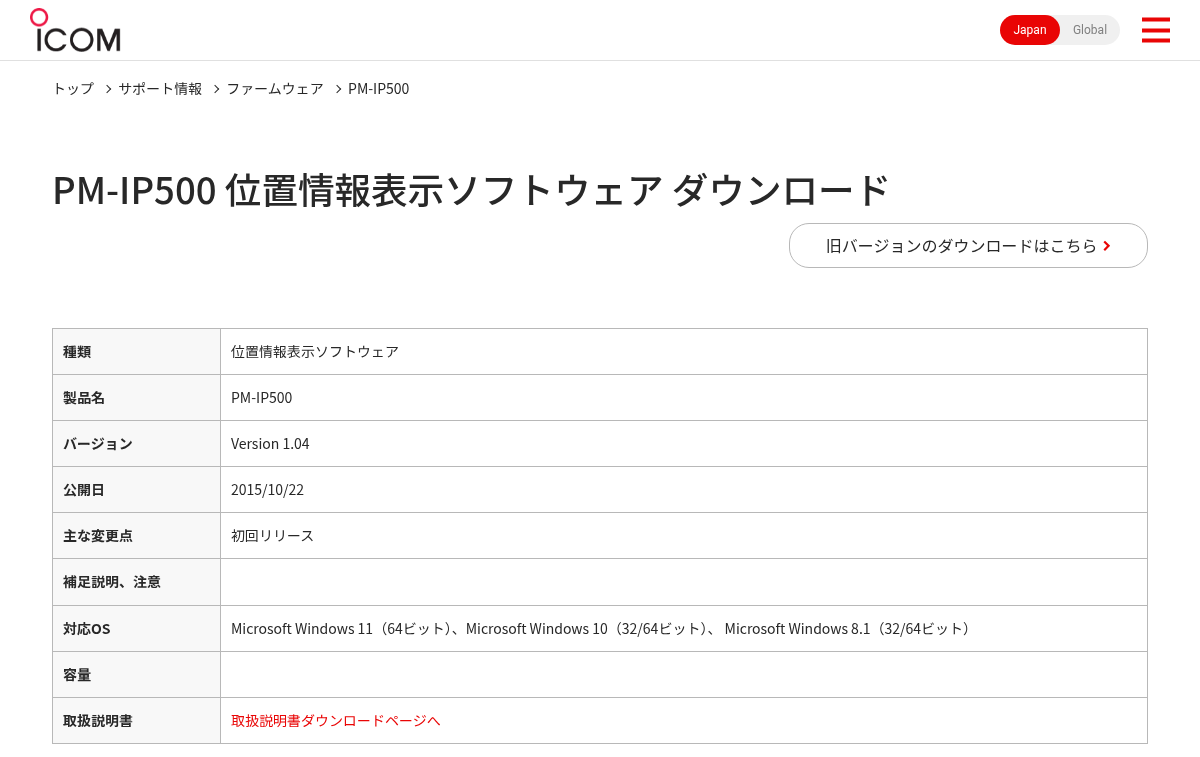Select the 2015/10/22 date cell
The image size is (1200, 757).
[684, 490]
